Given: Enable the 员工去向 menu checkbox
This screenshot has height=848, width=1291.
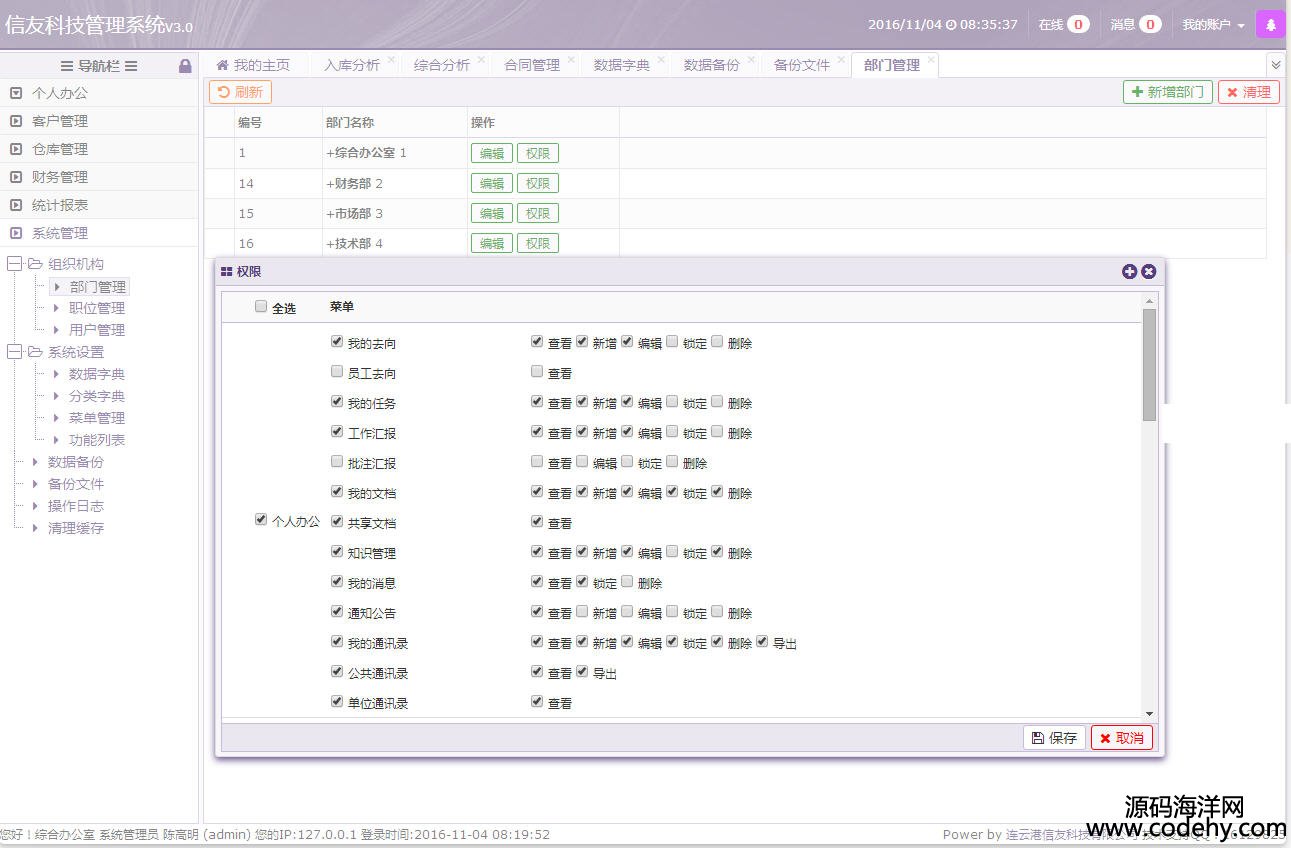Looking at the screenshot, I should click(x=337, y=372).
